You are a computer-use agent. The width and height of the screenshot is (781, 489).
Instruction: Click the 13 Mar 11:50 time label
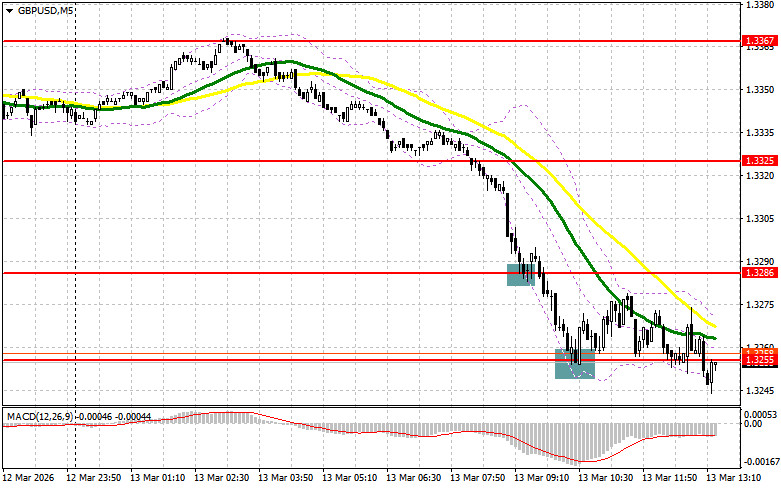(669, 478)
